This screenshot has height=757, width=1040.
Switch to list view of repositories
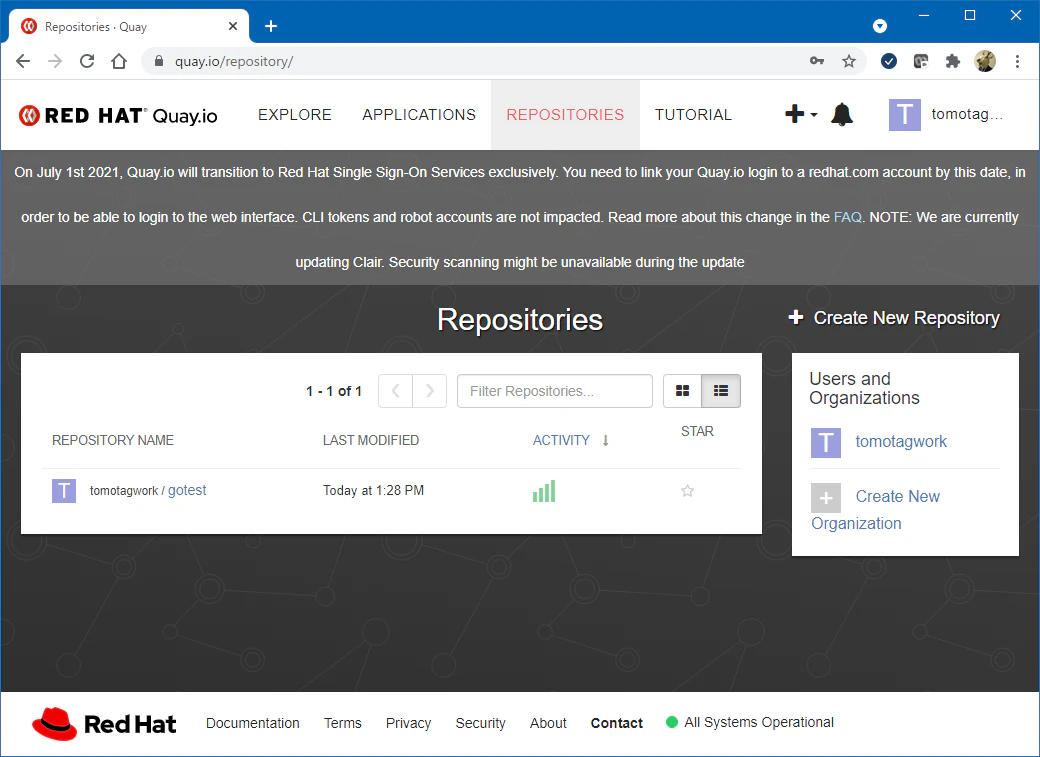(x=721, y=391)
